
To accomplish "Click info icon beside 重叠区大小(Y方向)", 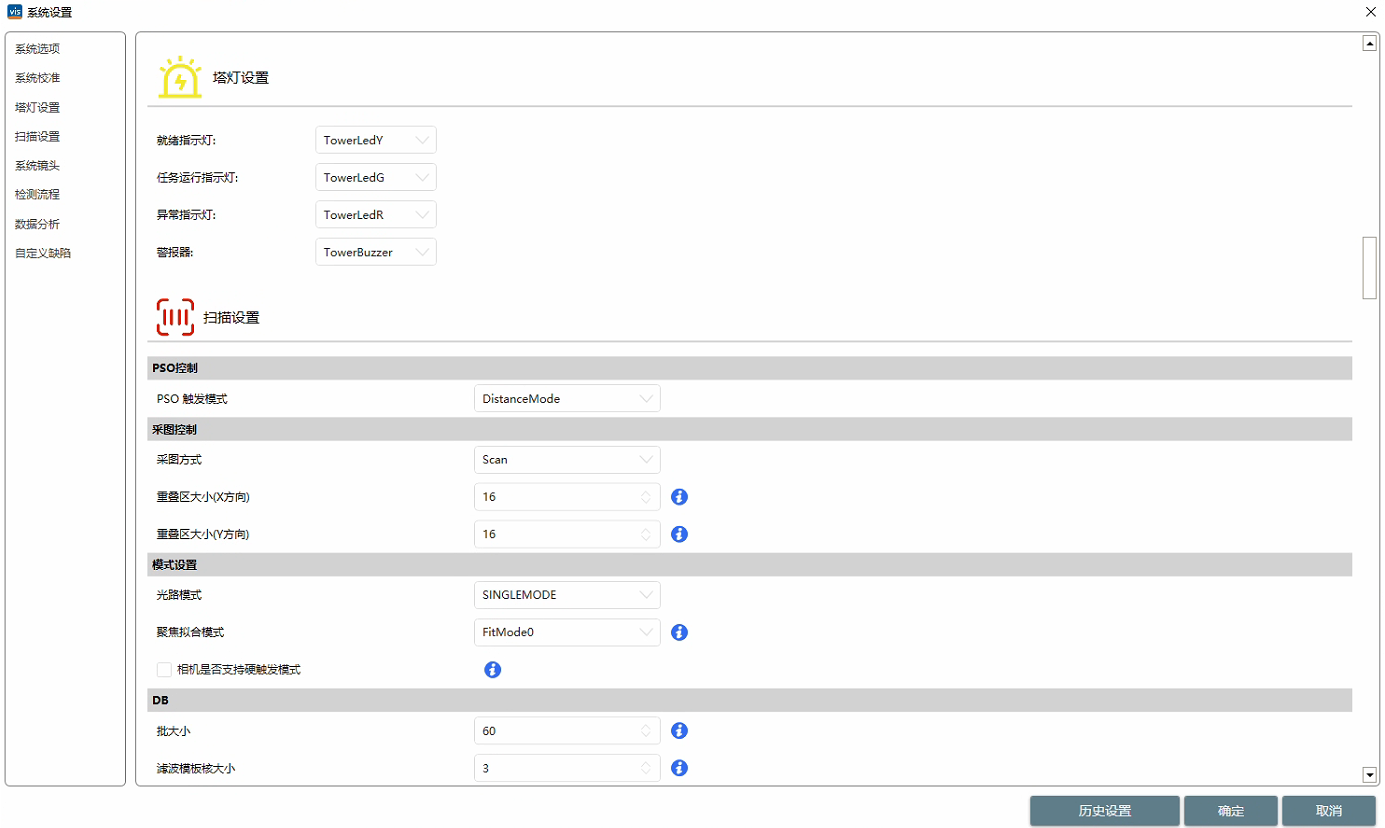I will pos(680,534).
